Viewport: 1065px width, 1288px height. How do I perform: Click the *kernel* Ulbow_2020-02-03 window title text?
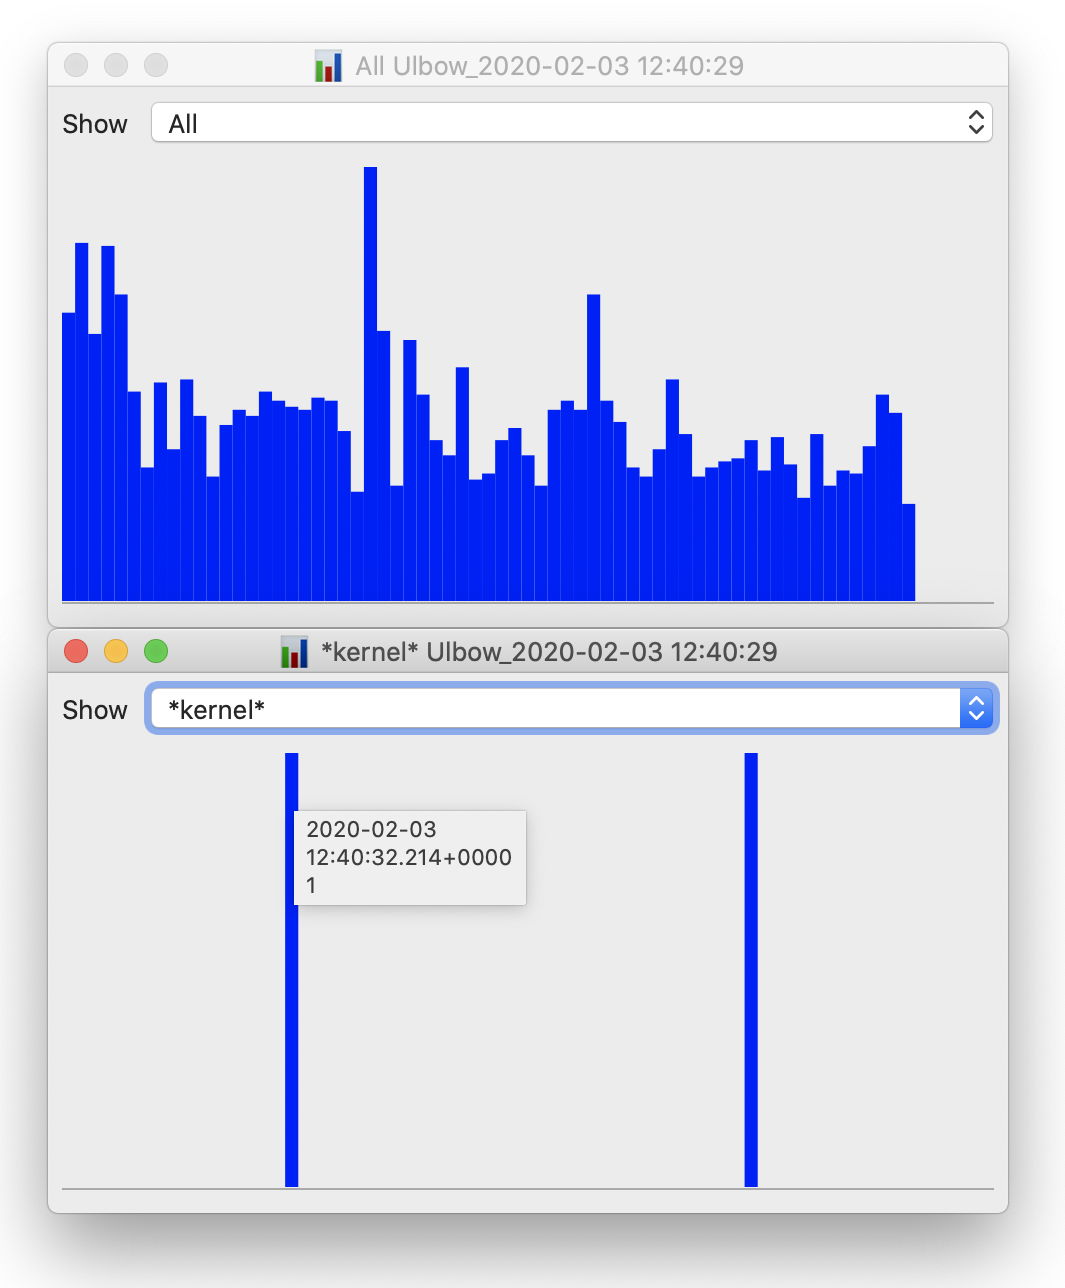pos(549,652)
